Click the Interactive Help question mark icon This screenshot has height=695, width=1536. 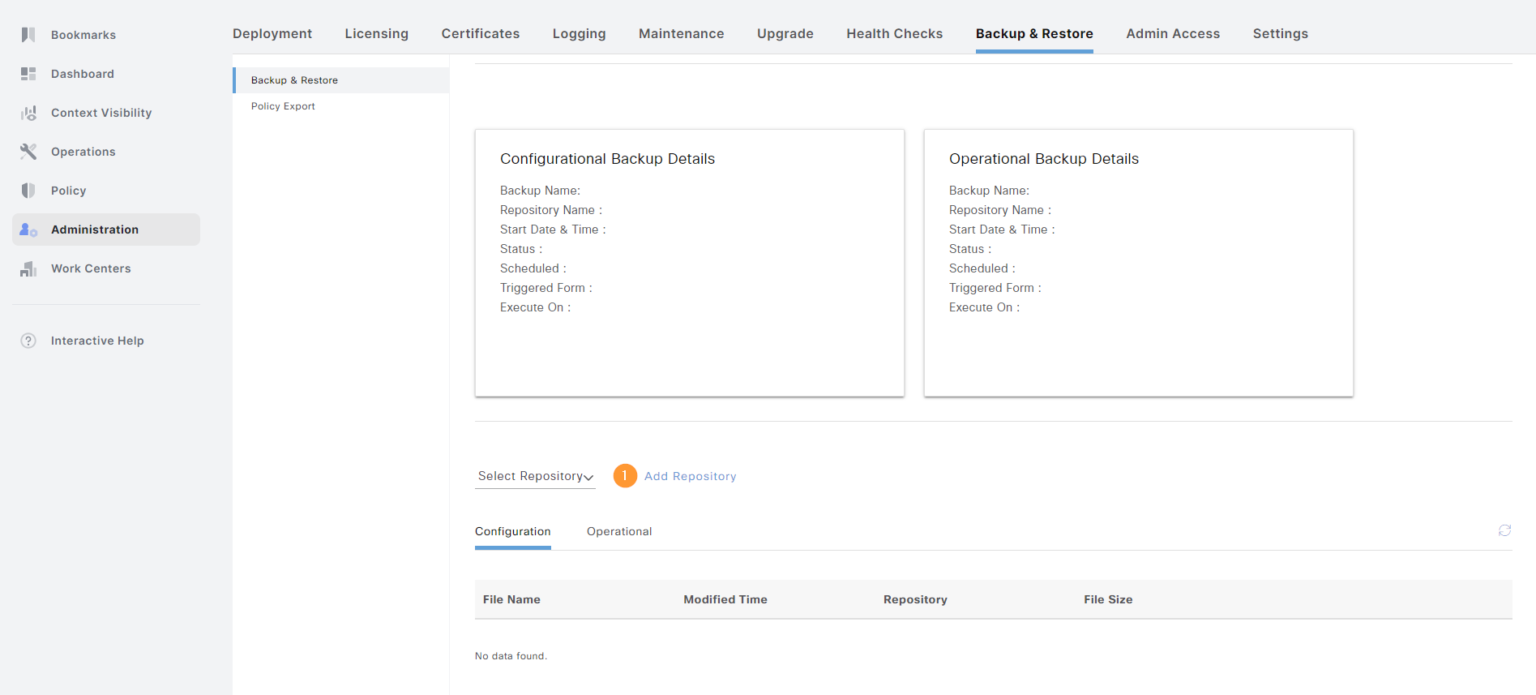point(27,340)
